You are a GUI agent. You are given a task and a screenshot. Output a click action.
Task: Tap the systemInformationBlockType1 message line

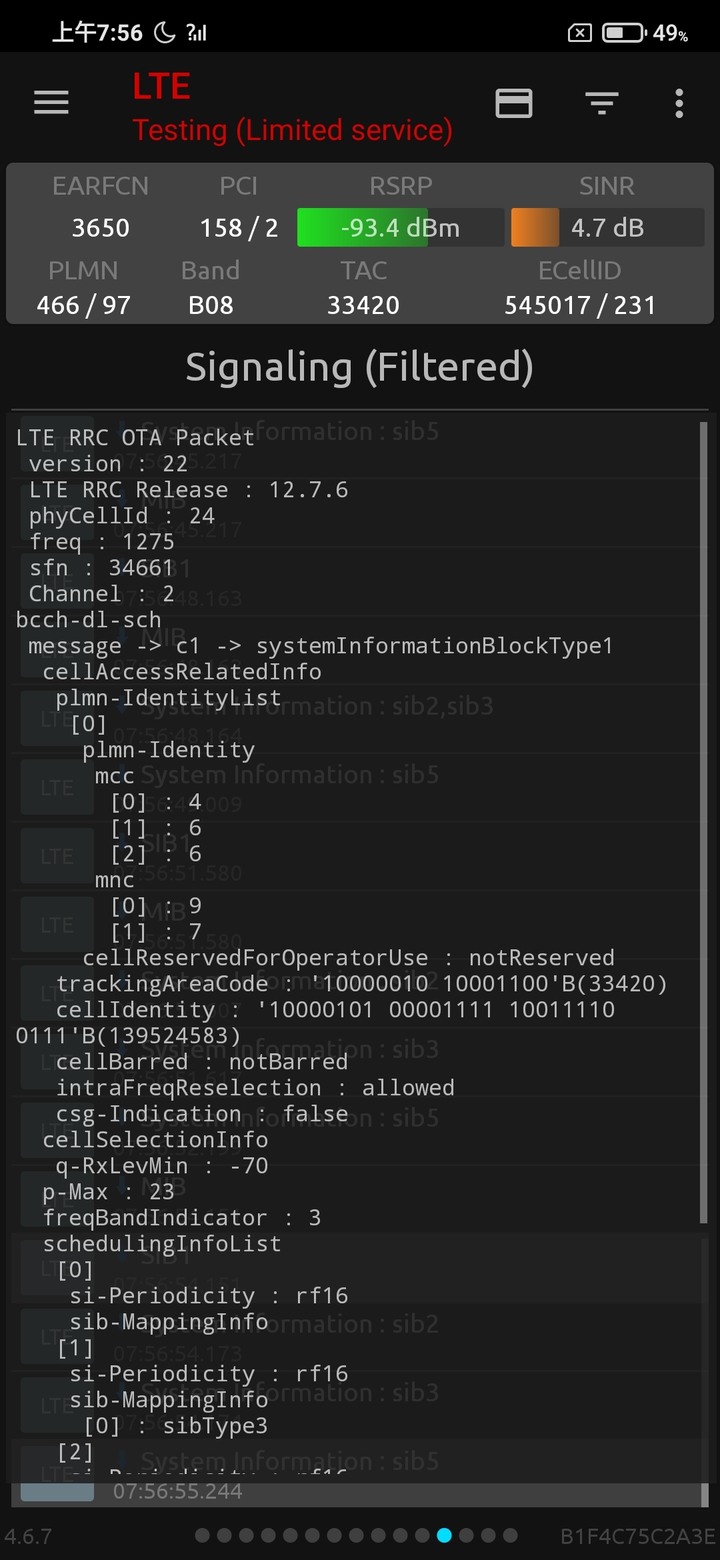[x=320, y=646]
